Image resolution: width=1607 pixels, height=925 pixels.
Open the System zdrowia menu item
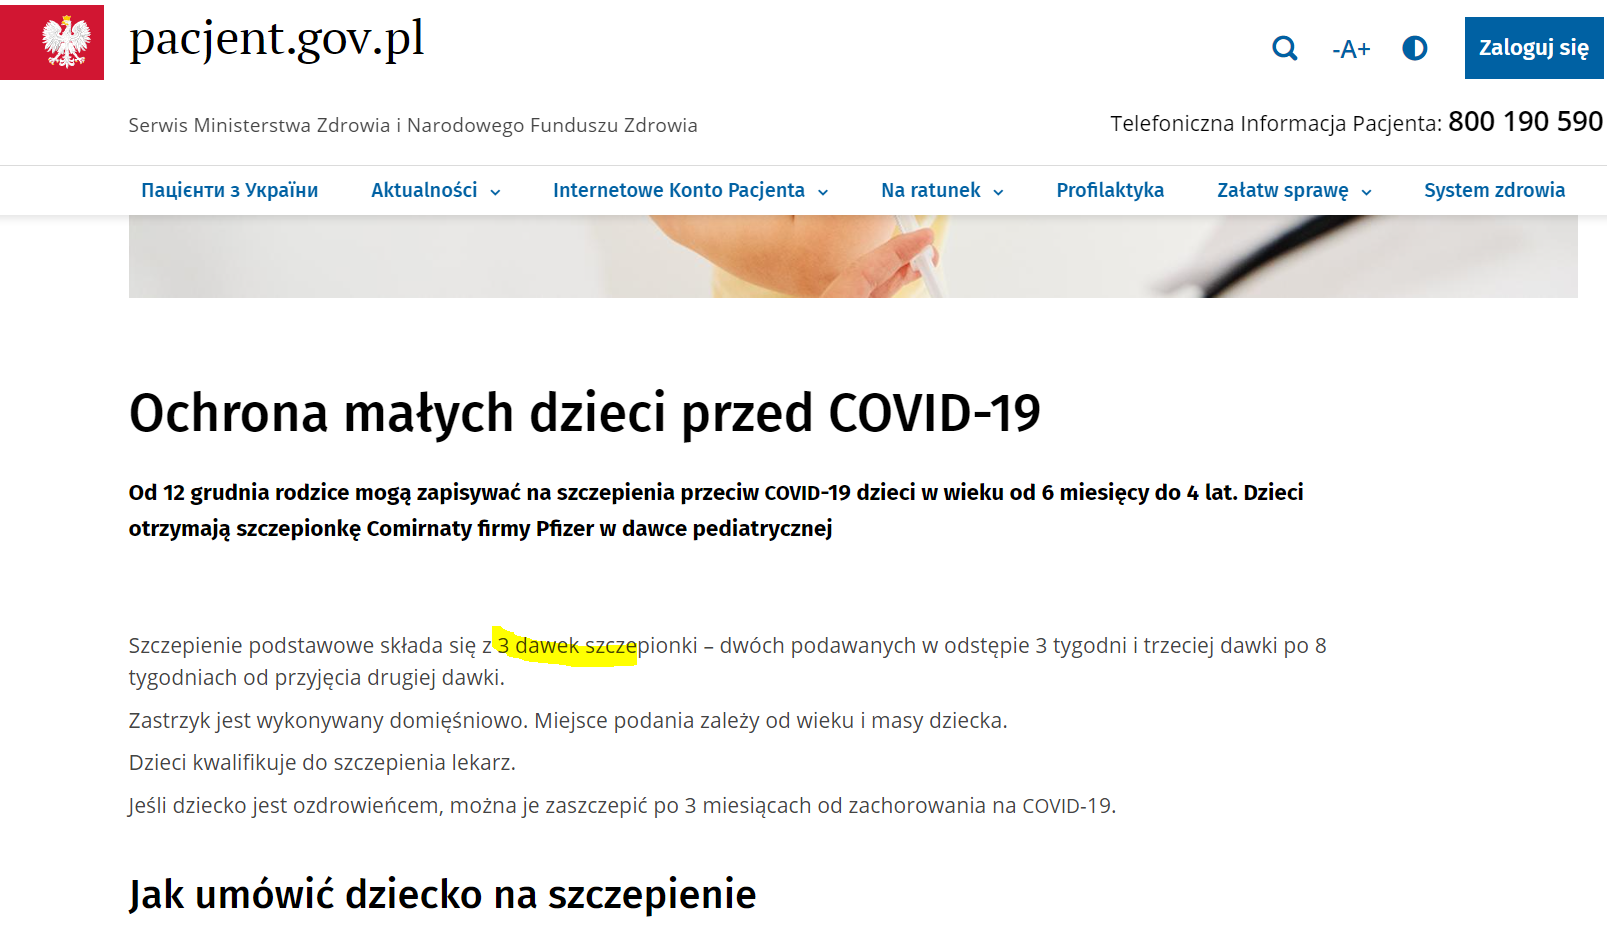tap(1495, 190)
